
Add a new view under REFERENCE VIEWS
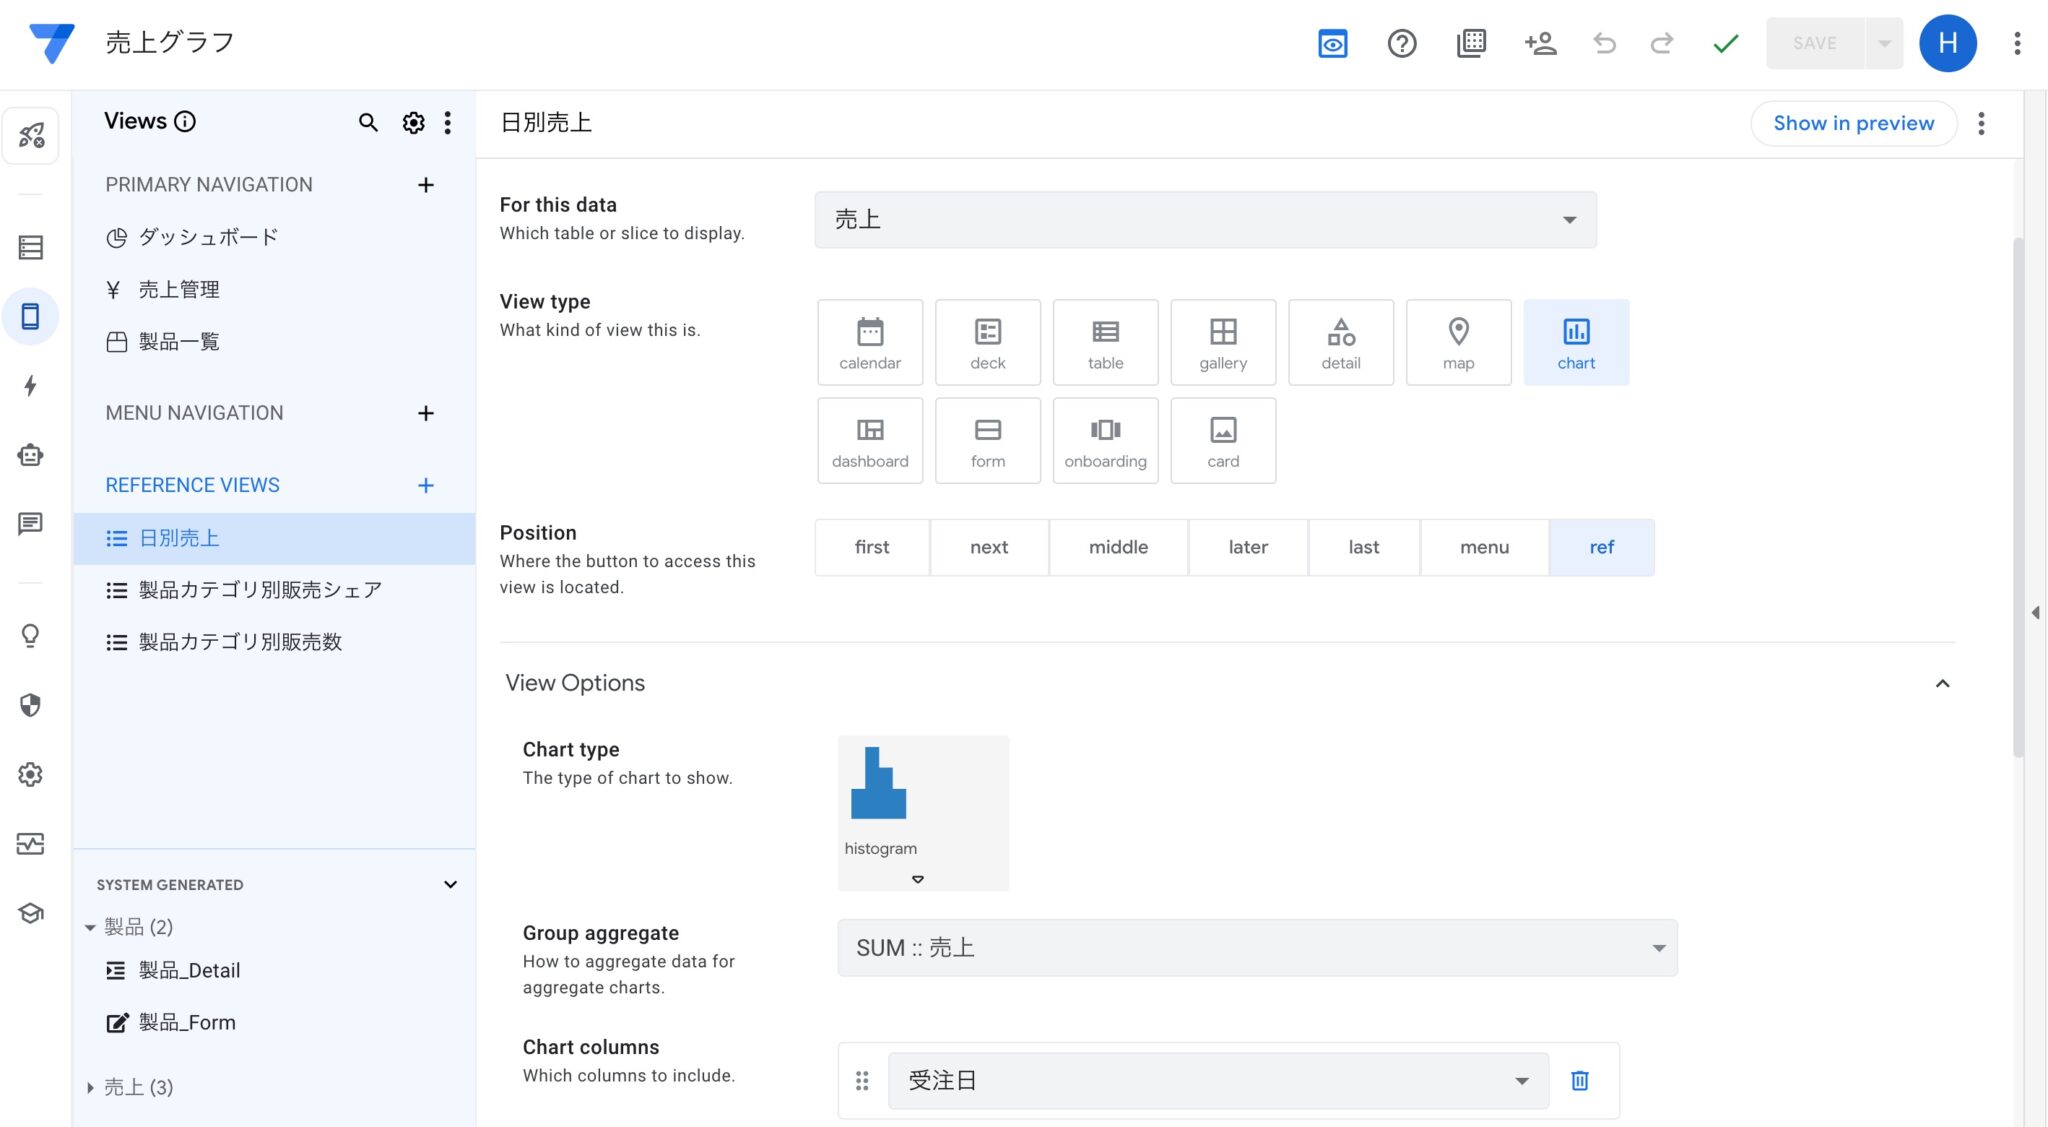tap(426, 485)
